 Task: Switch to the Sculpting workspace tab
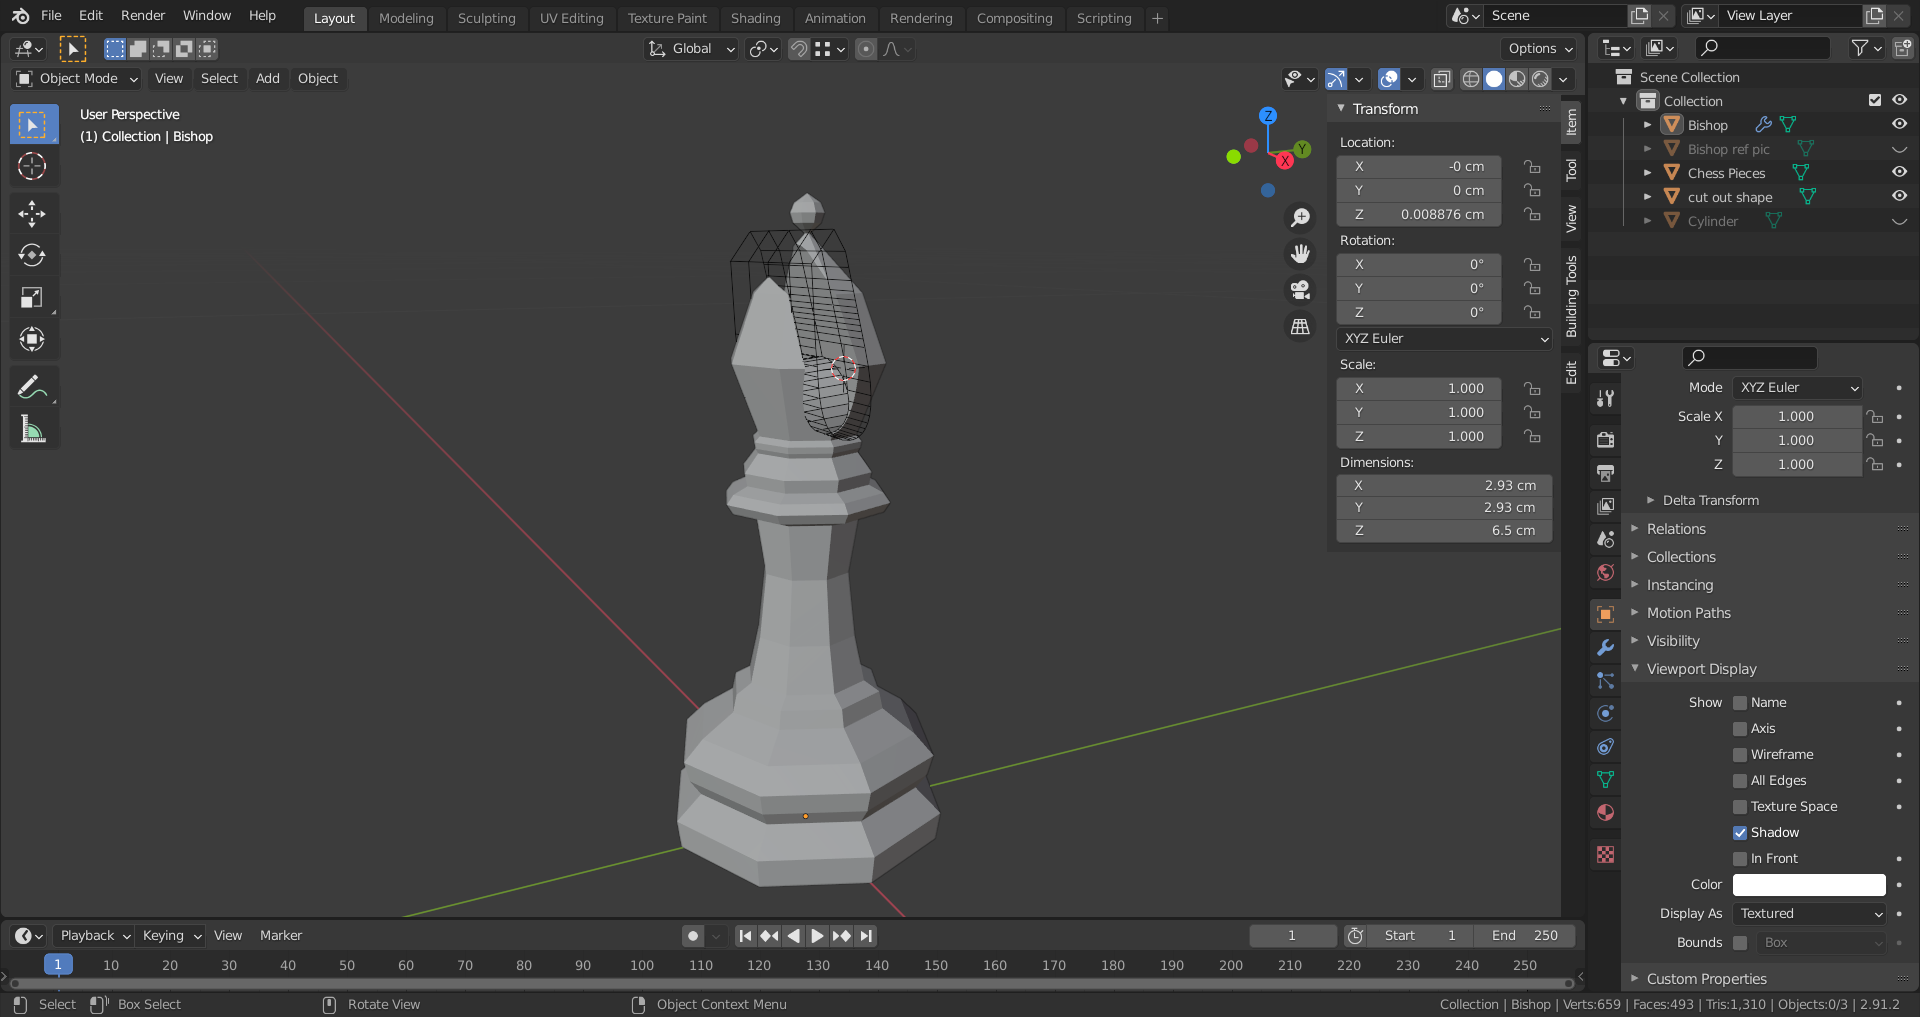pos(486,18)
